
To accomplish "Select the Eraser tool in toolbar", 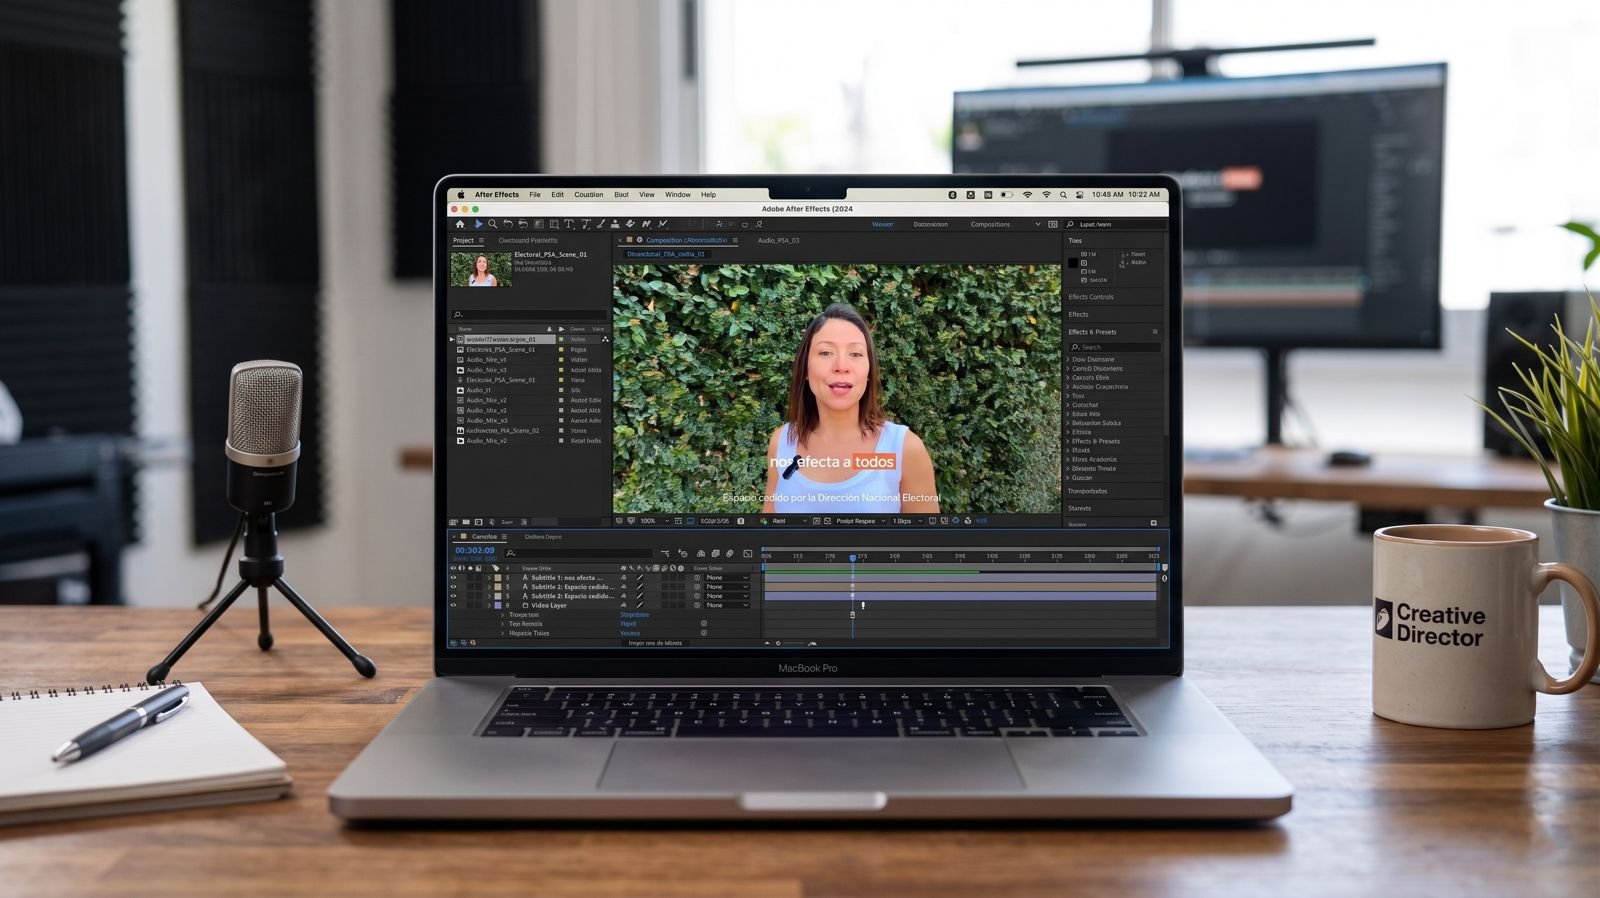I will (x=630, y=224).
